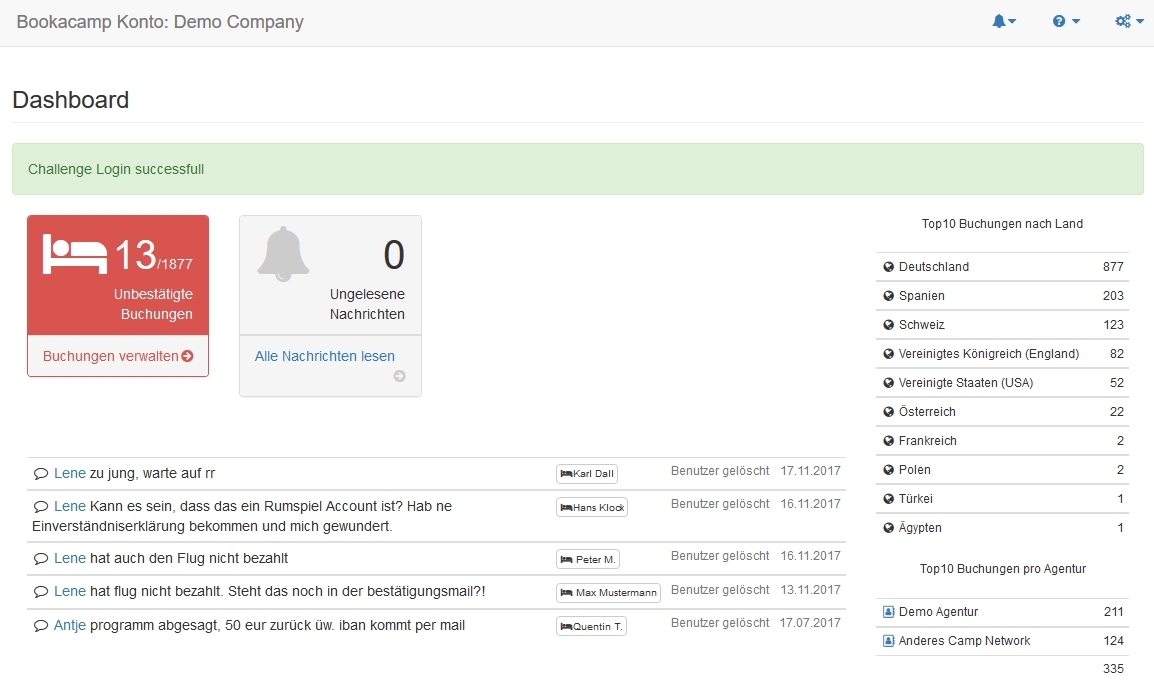Open Buchungen verwalten link

[x=111, y=356]
